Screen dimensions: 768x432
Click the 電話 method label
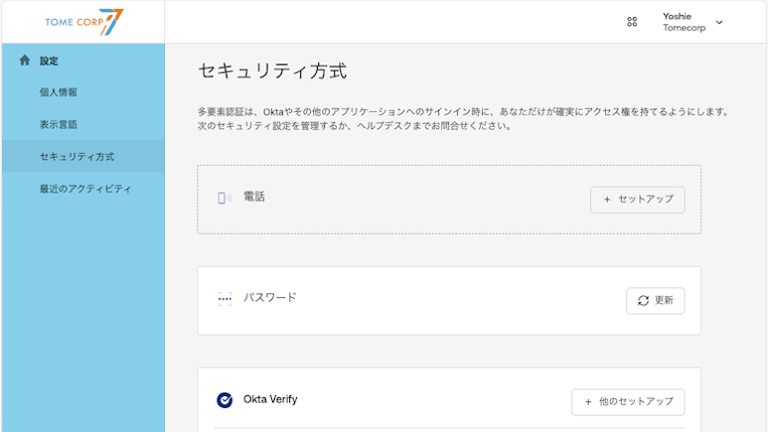254,197
